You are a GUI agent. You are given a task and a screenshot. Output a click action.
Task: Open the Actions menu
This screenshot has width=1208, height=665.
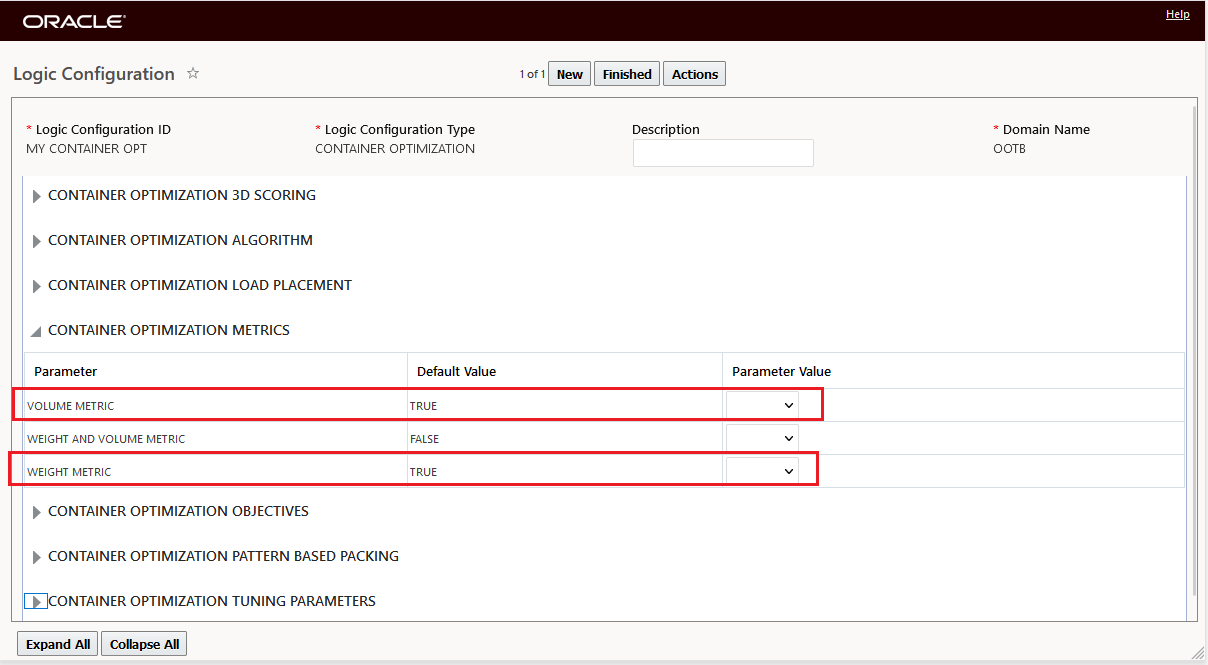(x=695, y=74)
